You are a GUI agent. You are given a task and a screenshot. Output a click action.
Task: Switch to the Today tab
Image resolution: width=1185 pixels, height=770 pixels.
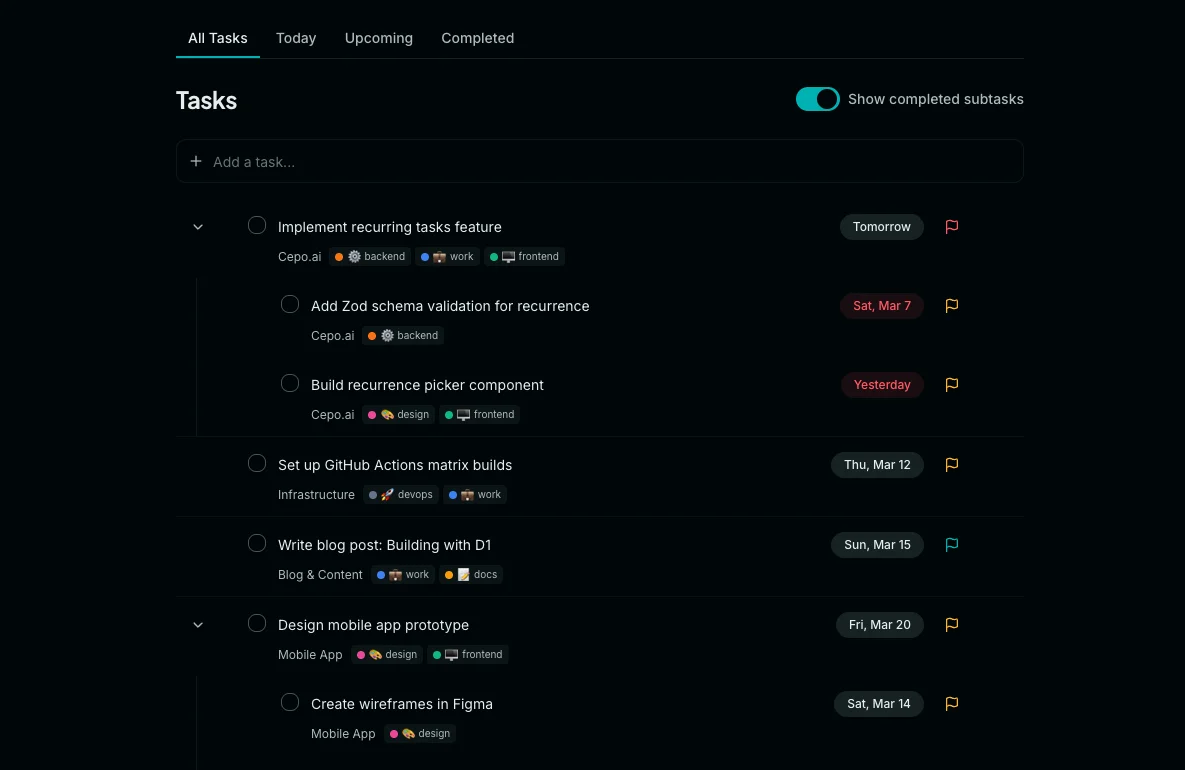[x=295, y=38]
